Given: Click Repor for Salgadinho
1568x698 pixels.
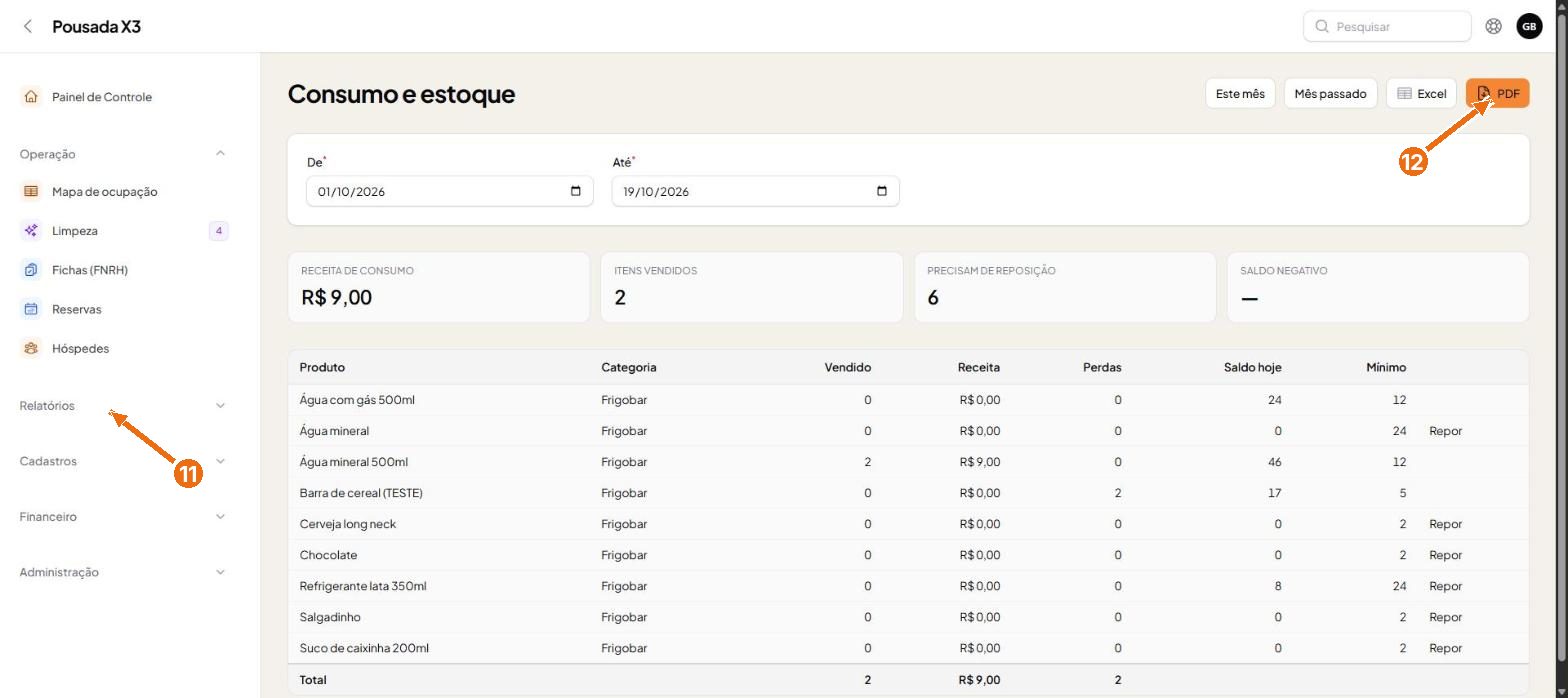Looking at the screenshot, I should [1445, 617].
